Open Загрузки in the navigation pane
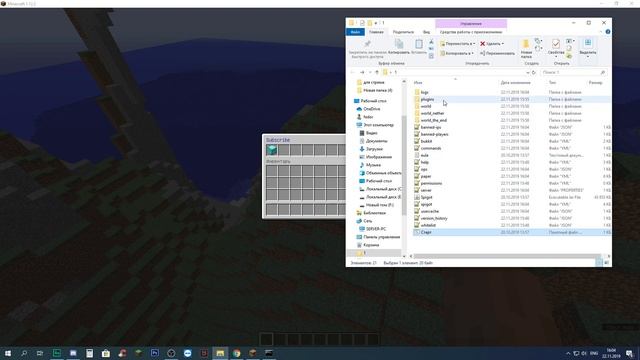 pyautogui.click(x=371, y=149)
